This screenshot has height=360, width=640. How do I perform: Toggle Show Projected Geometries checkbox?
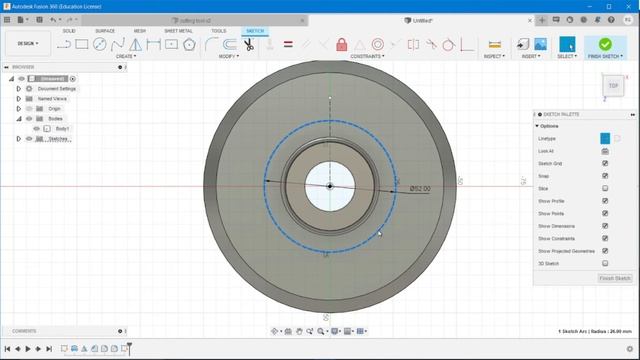click(605, 251)
